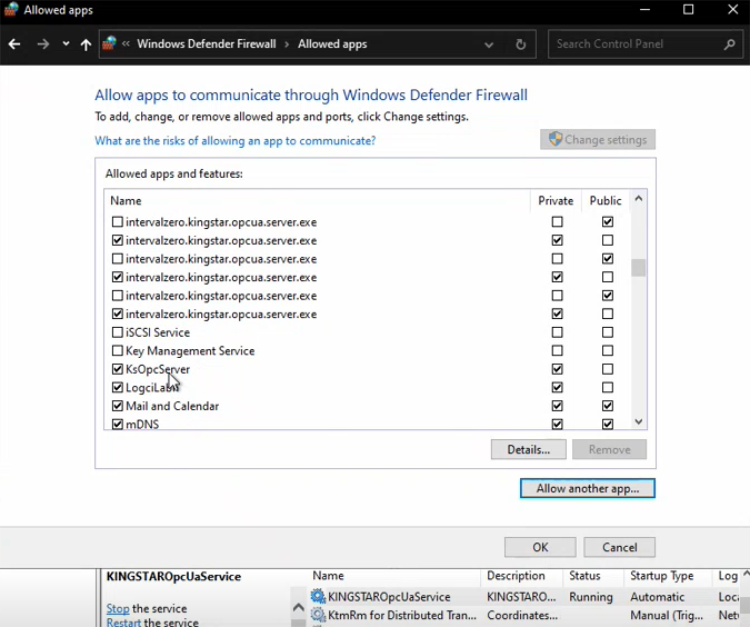Enable Public for iSCSI Service
The image size is (750, 627).
(607, 332)
